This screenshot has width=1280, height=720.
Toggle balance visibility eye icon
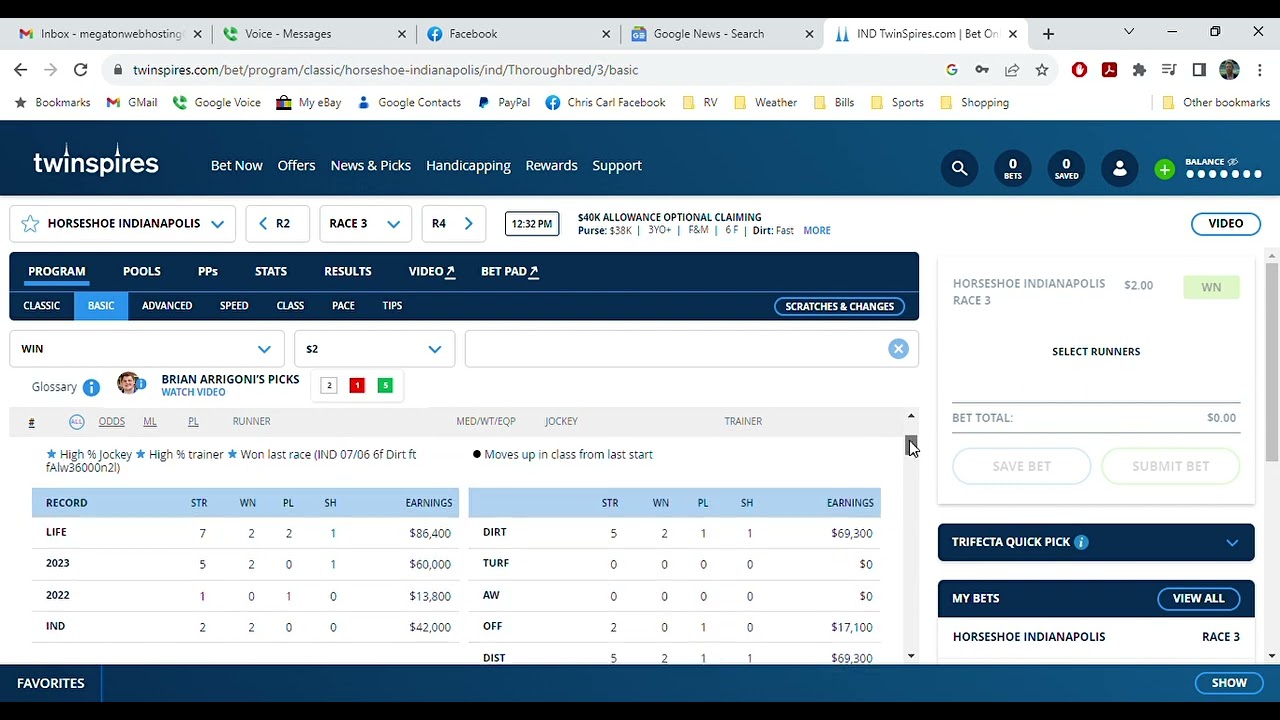click(1233, 161)
